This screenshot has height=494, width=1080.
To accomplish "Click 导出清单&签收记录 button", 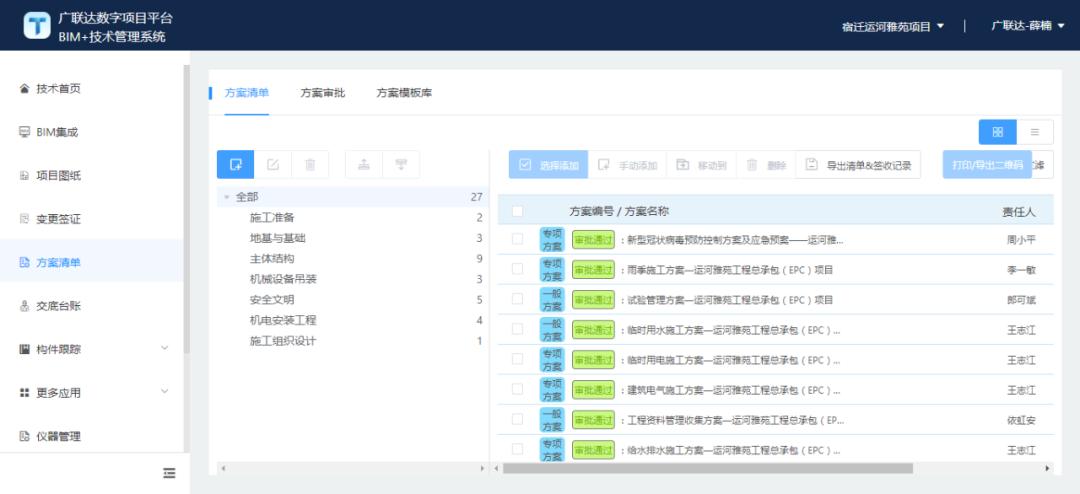I will (x=858, y=165).
